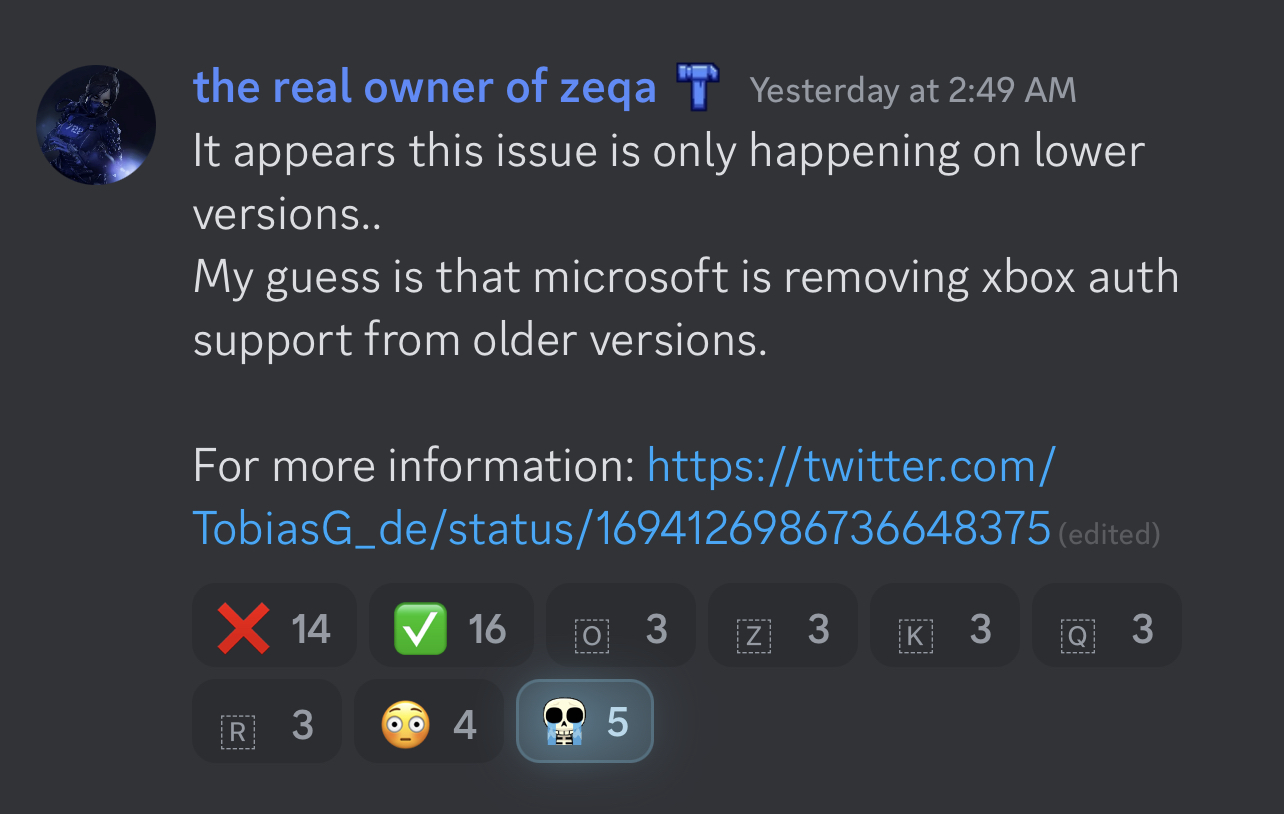Click the letter O reaction
The width and height of the screenshot is (1284, 814).
620,627
